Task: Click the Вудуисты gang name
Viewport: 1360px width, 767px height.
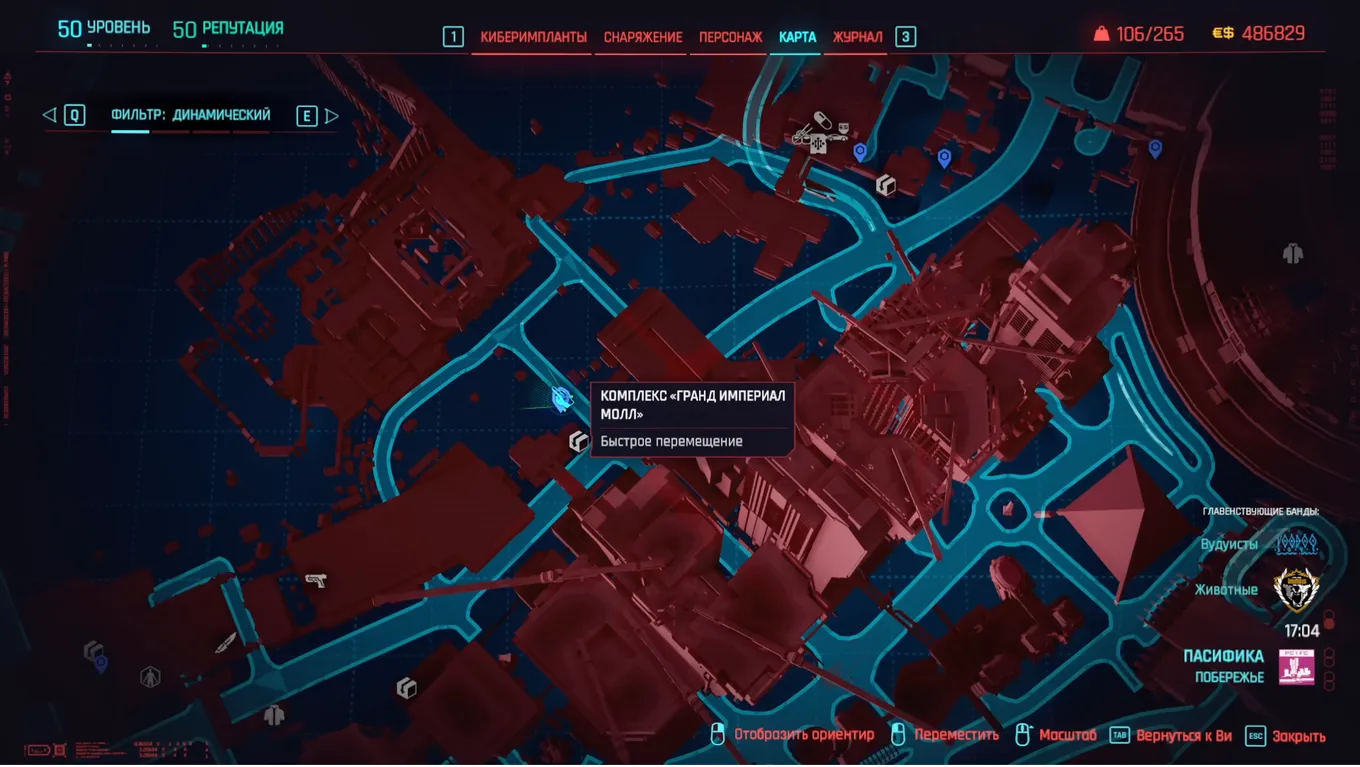Action: tap(1229, 544)
